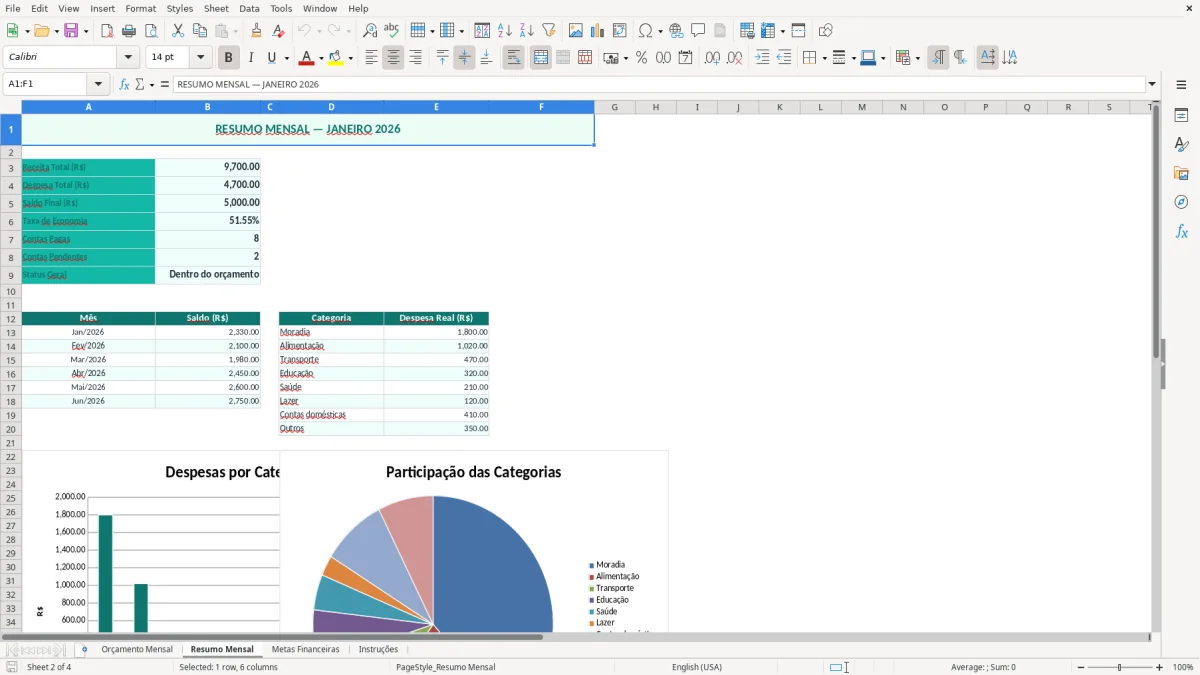The width and height of the screenshot is (1200, 675).
Task: Insert special character omega icon
Action: (645, 31)
